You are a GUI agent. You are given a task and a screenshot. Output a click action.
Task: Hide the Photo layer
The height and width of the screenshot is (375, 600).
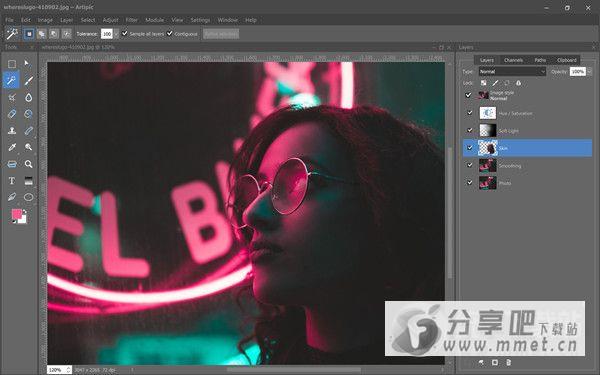click(470, 183)
